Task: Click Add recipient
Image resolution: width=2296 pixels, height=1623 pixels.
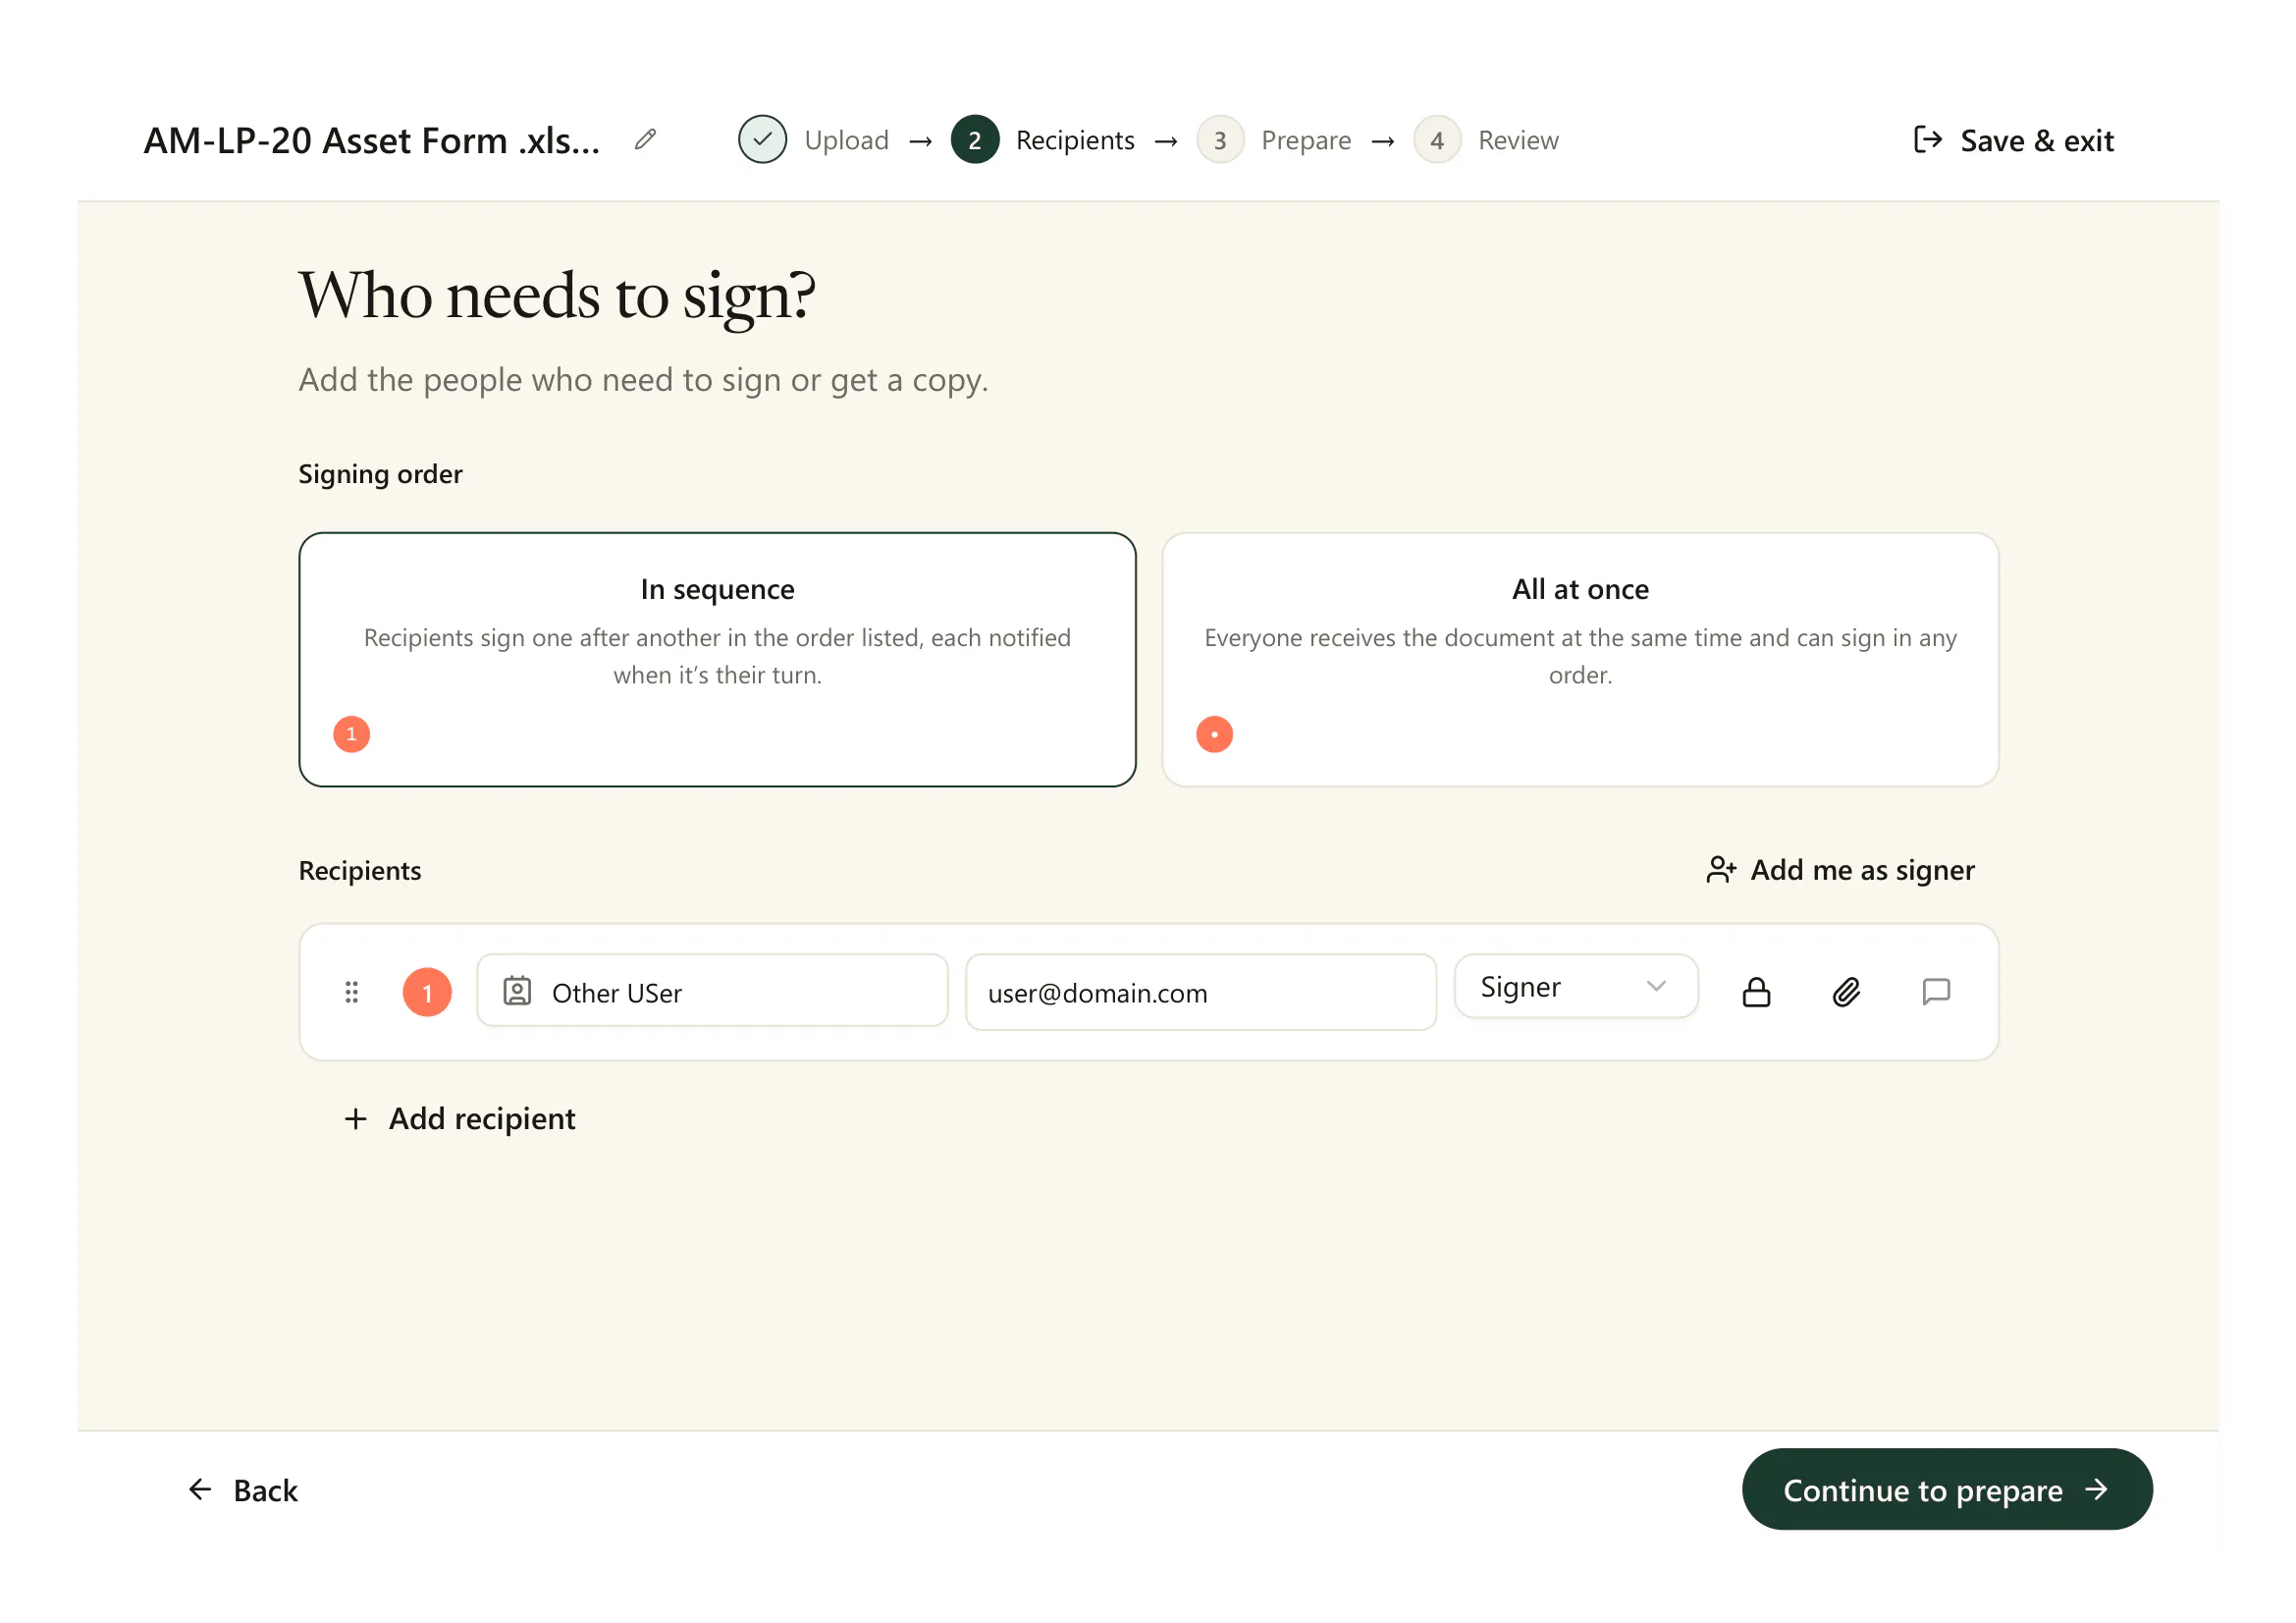Action: (459, 1118)
